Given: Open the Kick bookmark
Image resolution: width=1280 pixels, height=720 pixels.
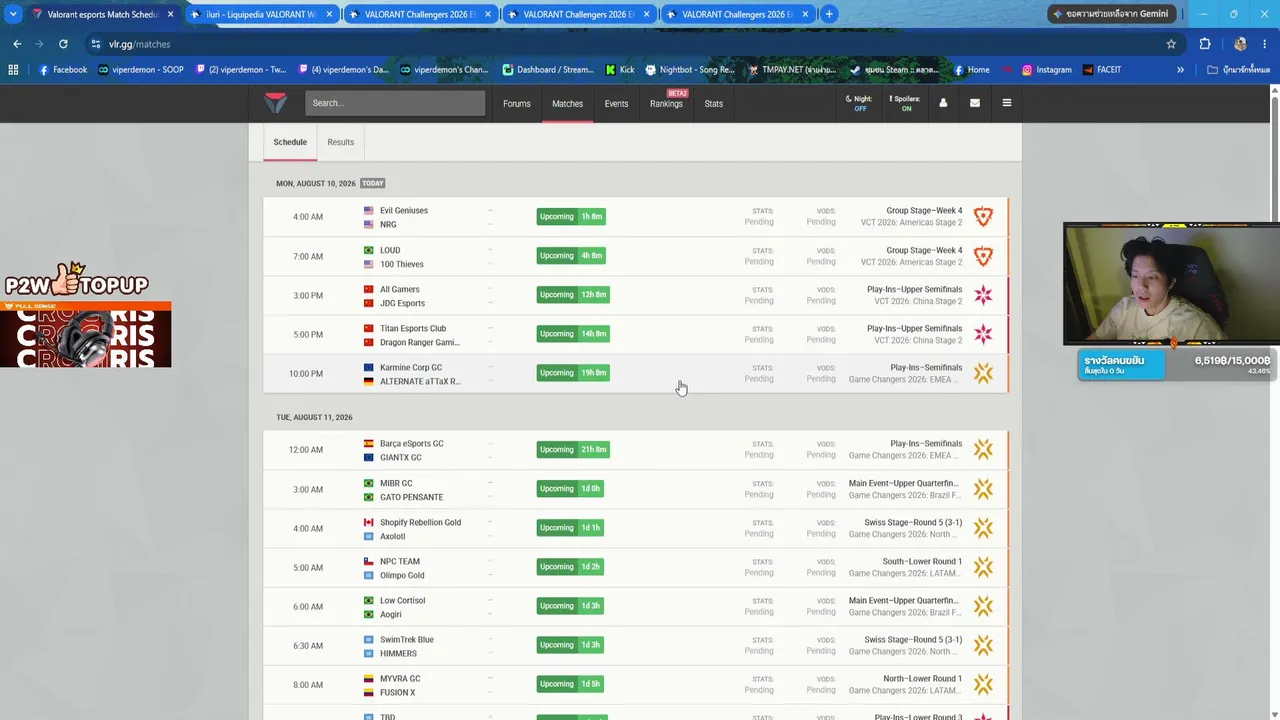Looking at the screenshot, I should [620, 70].
